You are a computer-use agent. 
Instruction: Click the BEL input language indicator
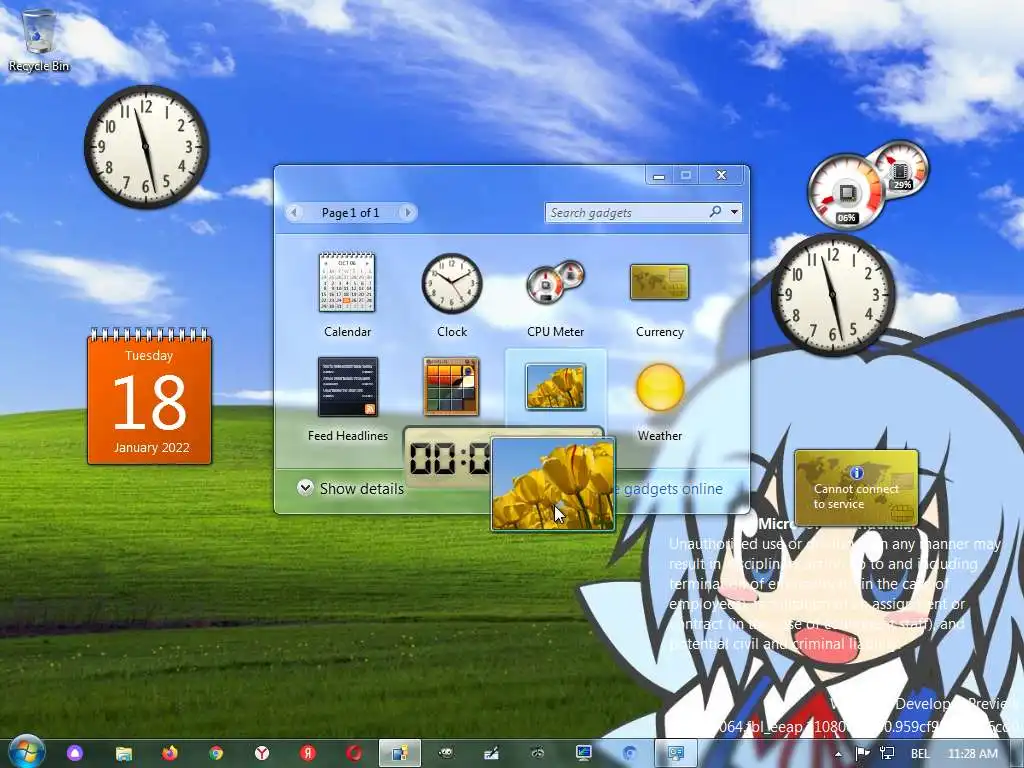[920, 754]
